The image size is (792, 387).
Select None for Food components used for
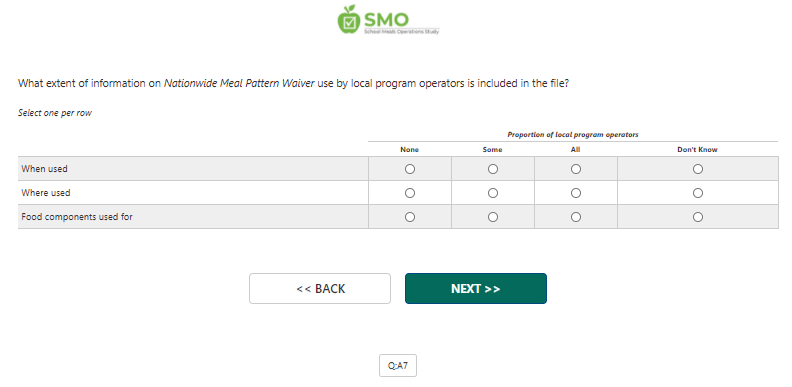coord(410,217)
